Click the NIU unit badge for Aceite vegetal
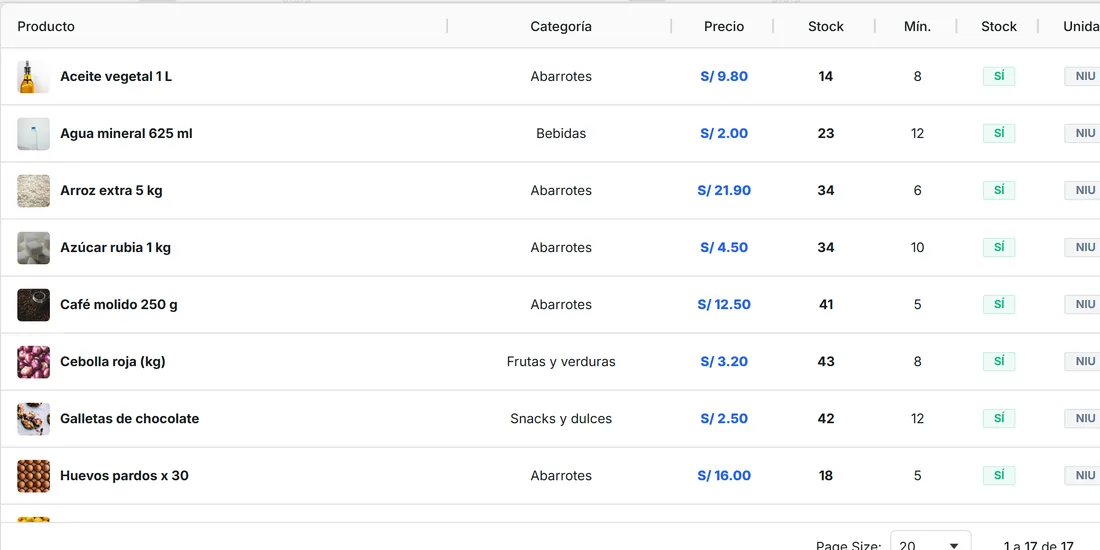1100x550 pixels. (x=1082, y=76)
